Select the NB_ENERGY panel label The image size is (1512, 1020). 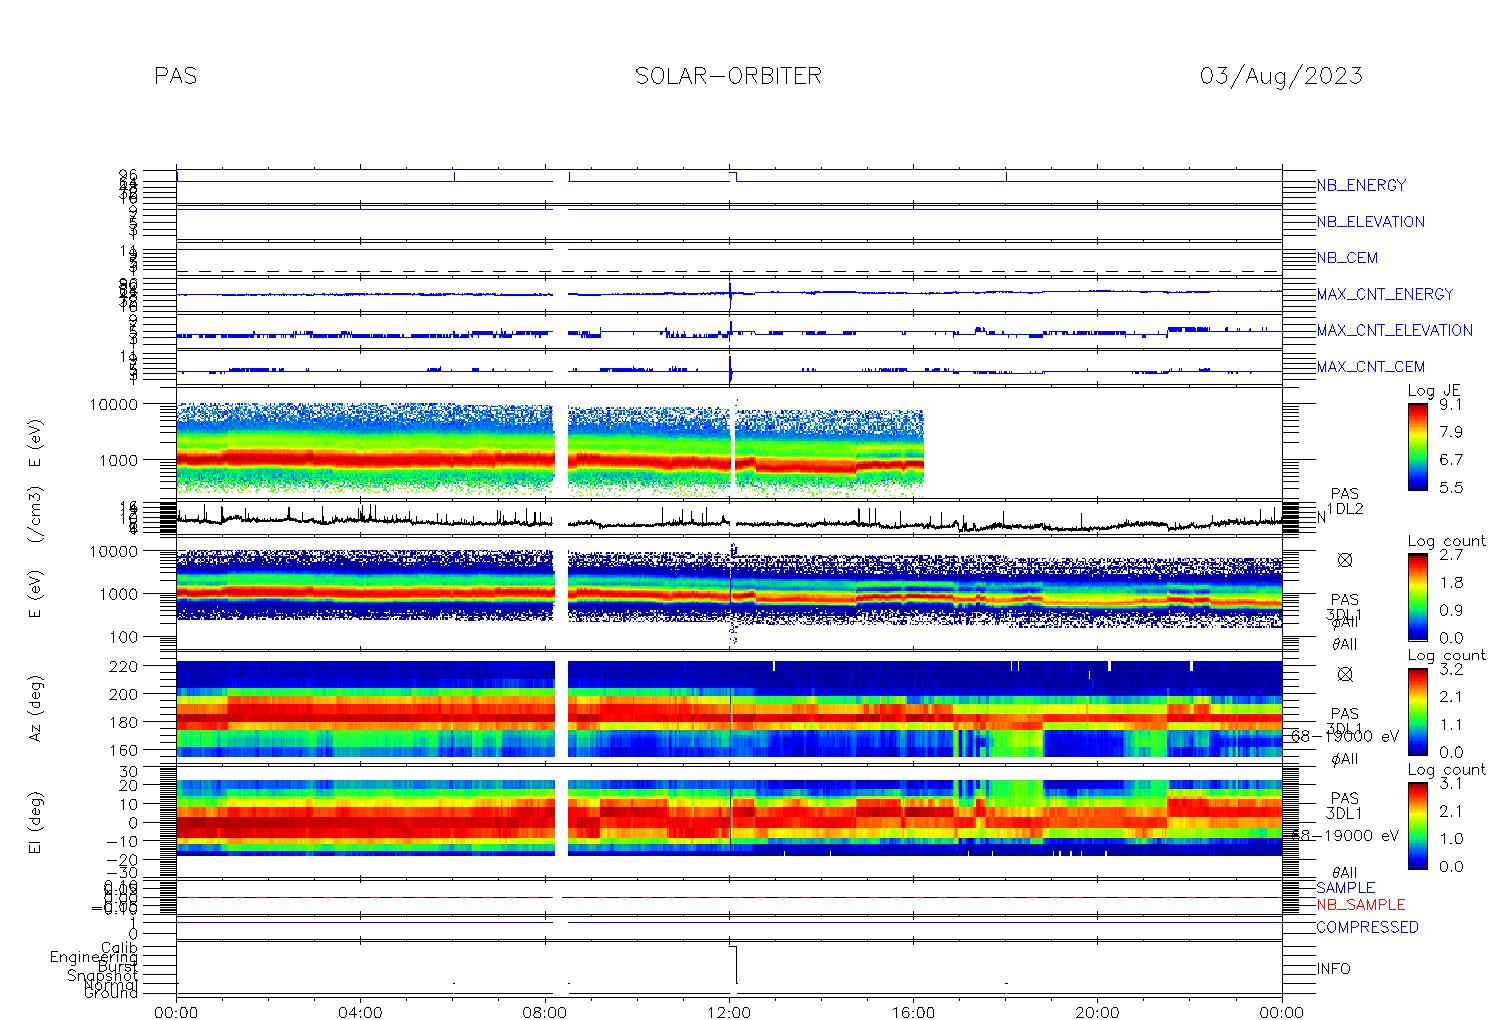(x=1361, y=185)
